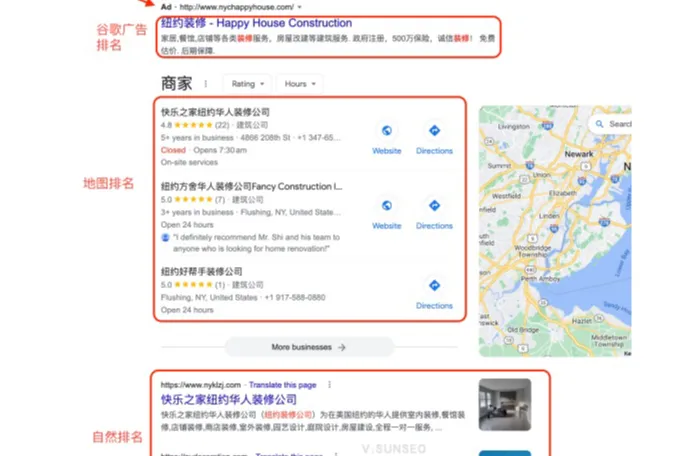Viewport: 685px width, 456px height.
Task: Click the 4.8 star rating with 22 reviews
Action: pyautogui.click(x=195, y=125)
